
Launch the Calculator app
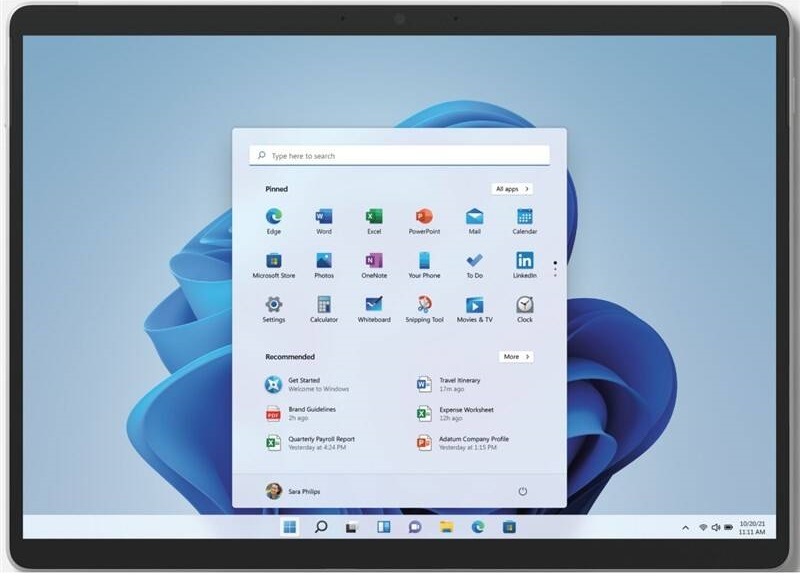pos(324,309)
